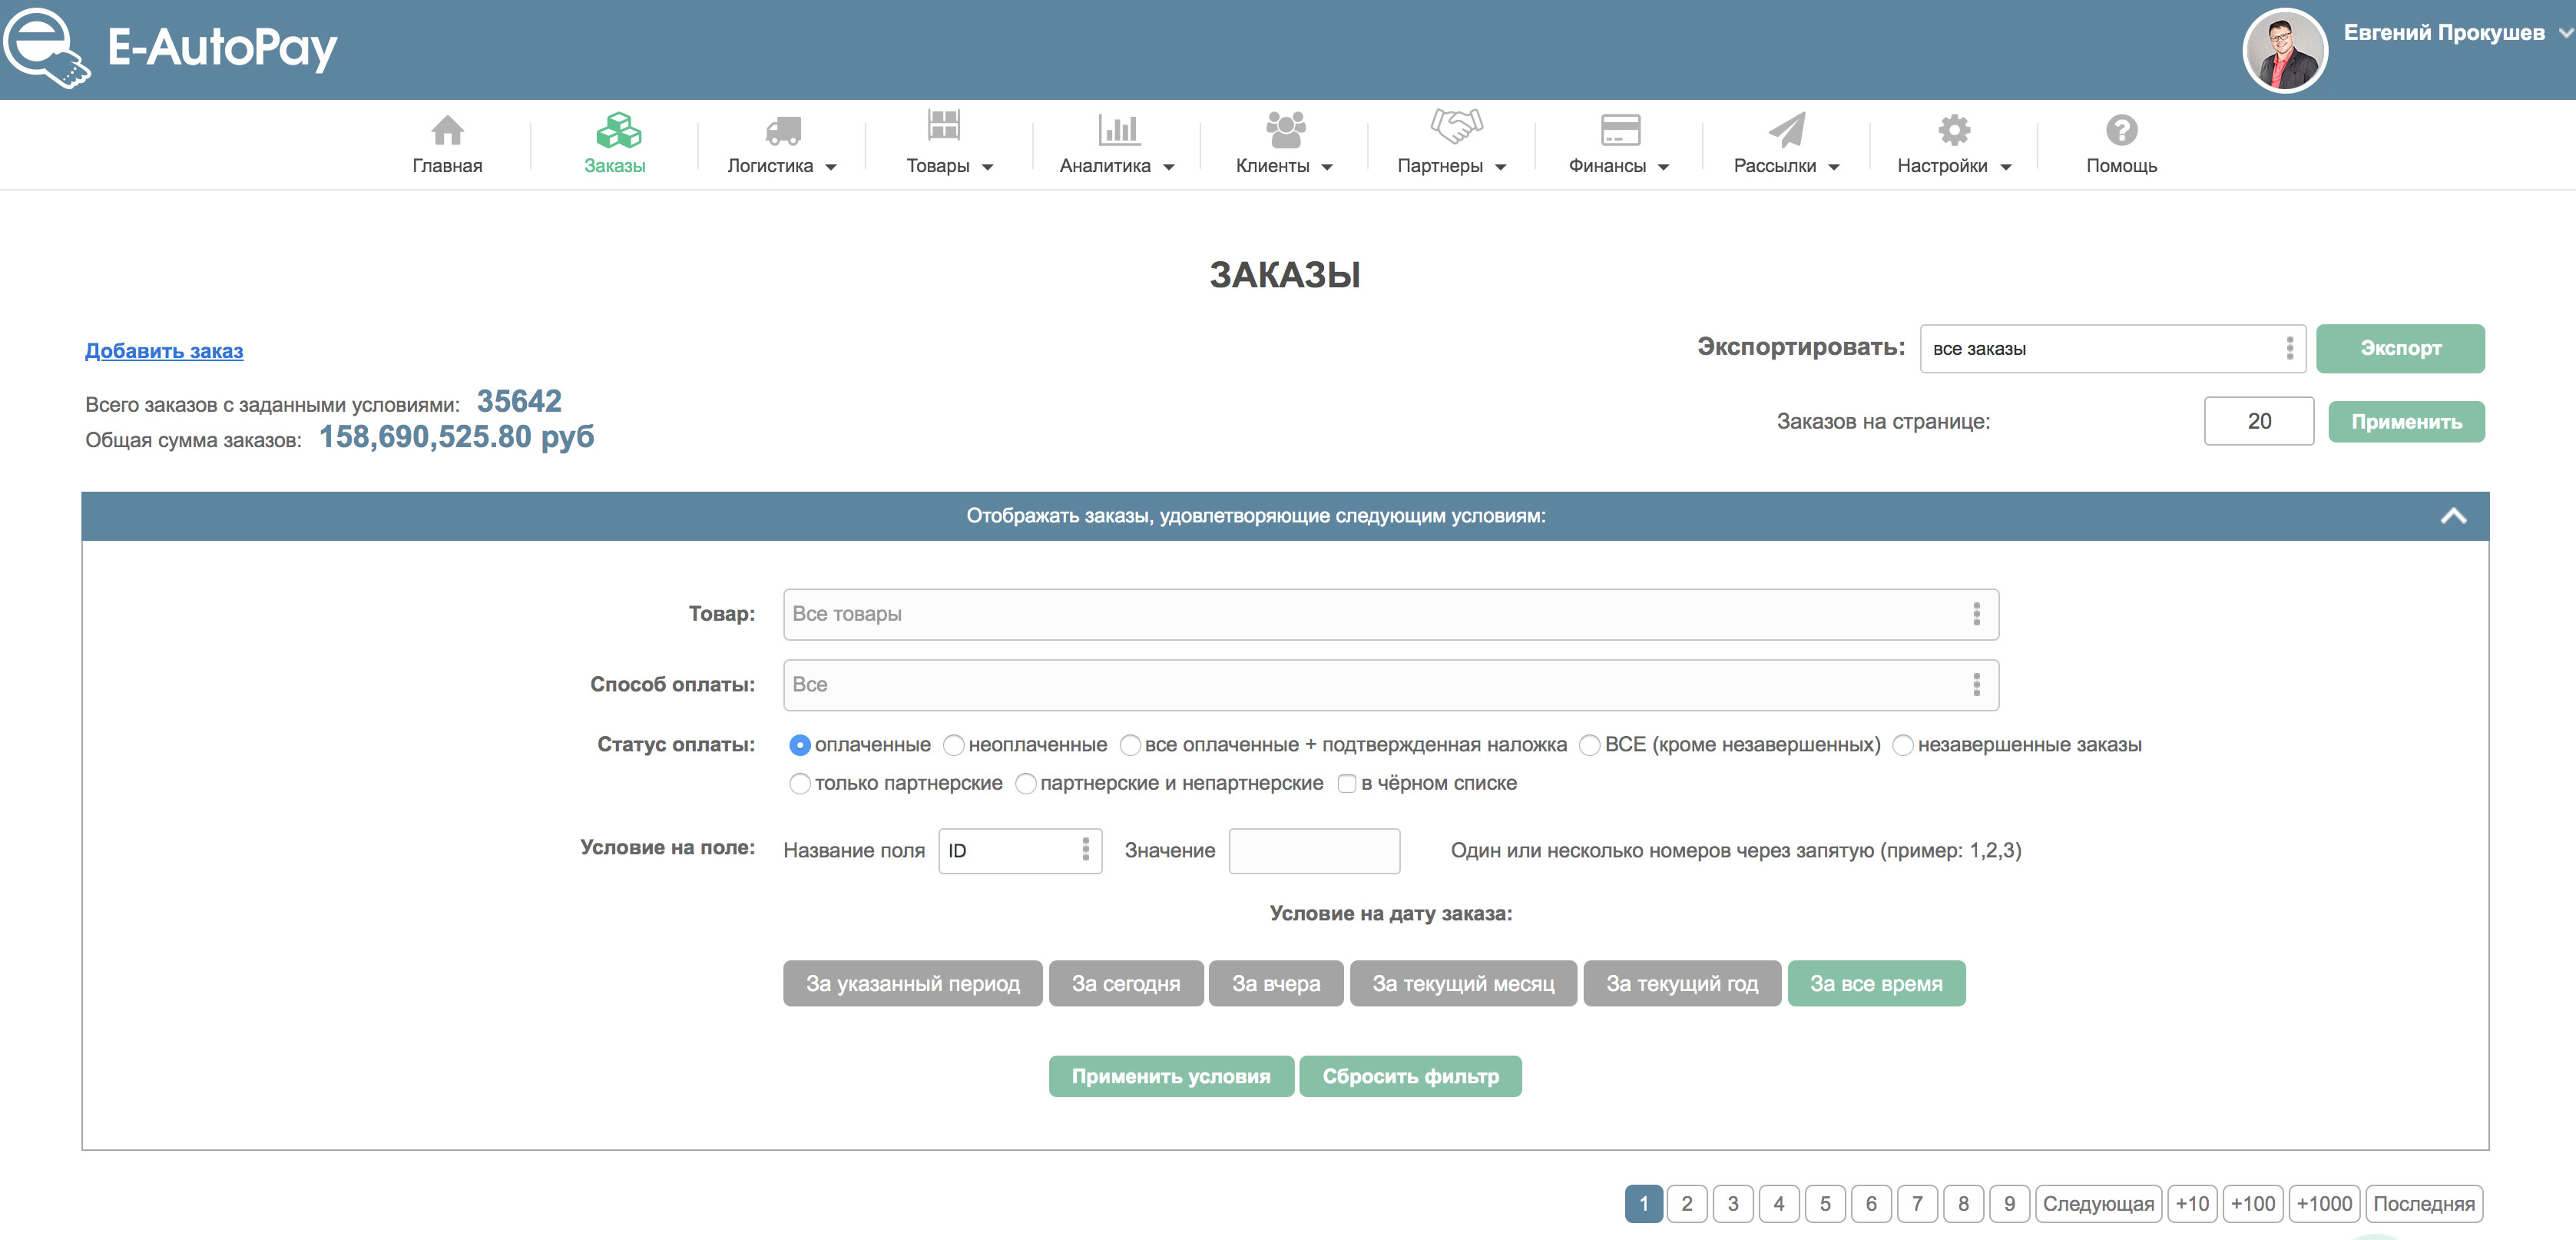The width and height of the screenshot is (2576, 1240).
Task: Click Применить условия button
Action: 1171,1077
